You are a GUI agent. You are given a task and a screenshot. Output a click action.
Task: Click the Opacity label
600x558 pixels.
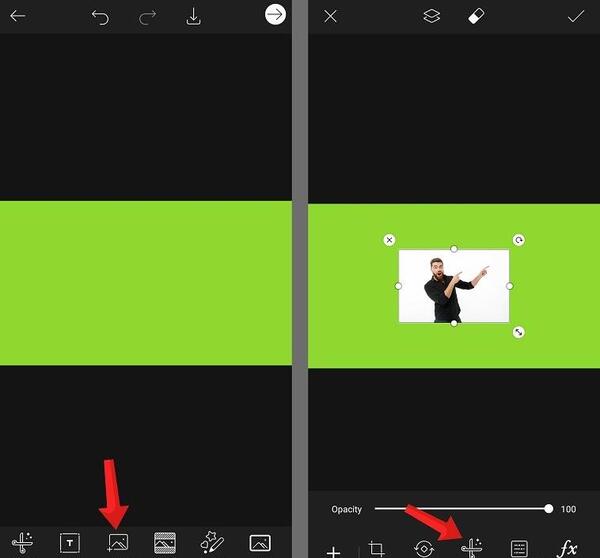pos(346,509)
